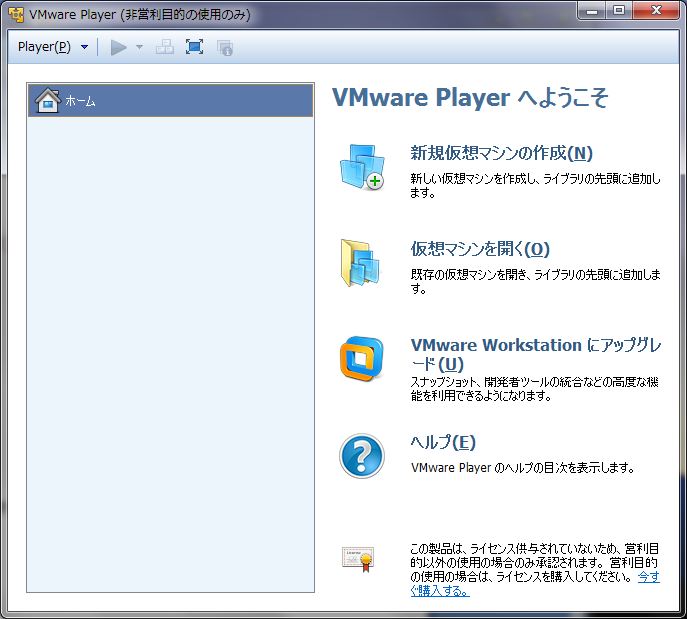Enter full screen mode via toolbar icon

tap(194, 47)
